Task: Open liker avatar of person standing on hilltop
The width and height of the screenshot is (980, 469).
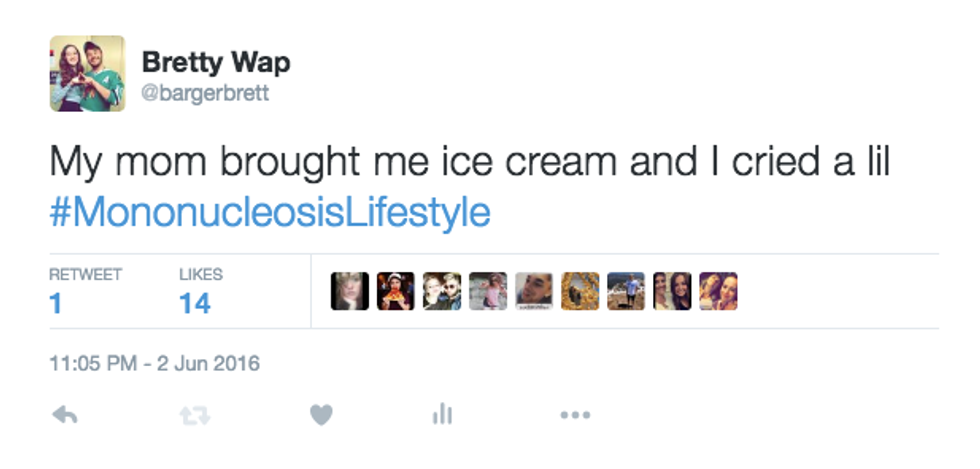Action: coord(626,291)
